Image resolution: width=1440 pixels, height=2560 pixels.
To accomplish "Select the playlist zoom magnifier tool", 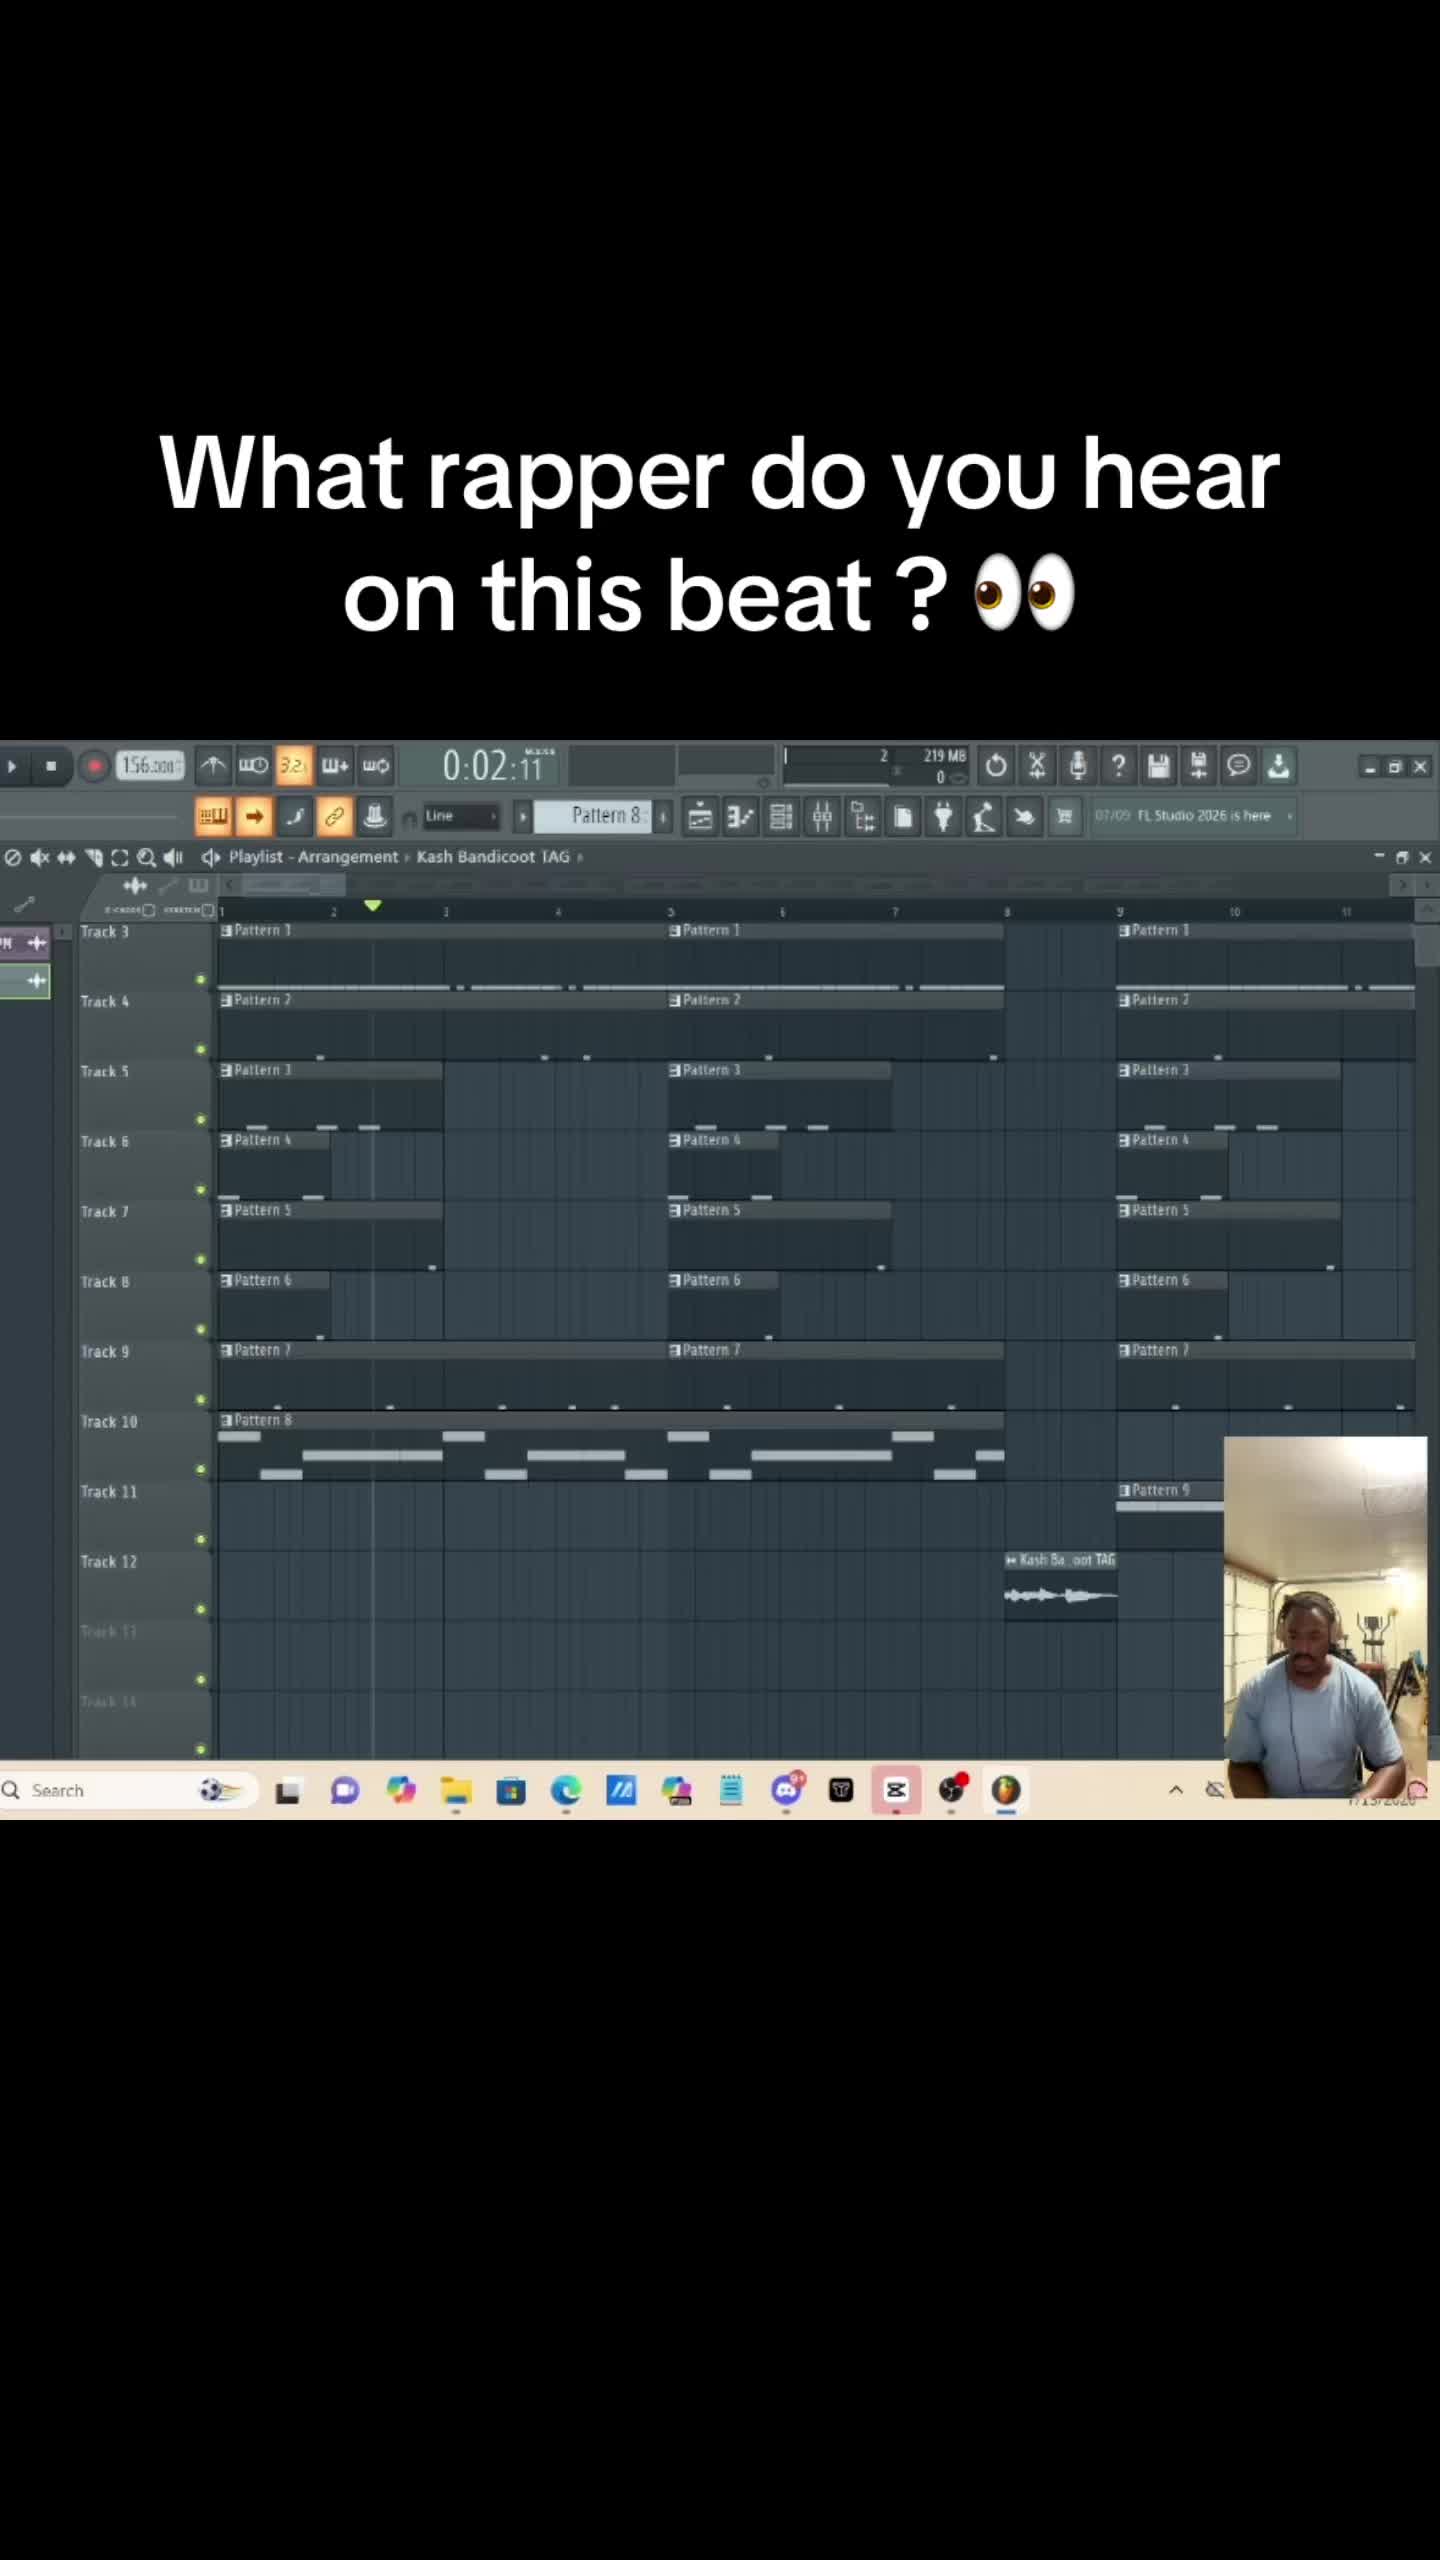I will click(x=146, y=857).
